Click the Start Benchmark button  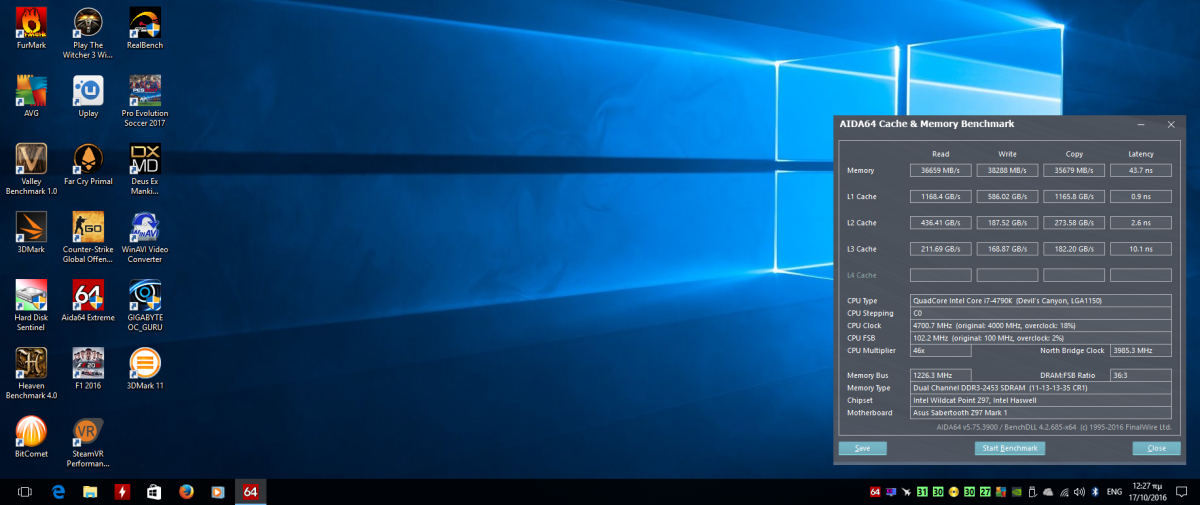(1010, 448)
